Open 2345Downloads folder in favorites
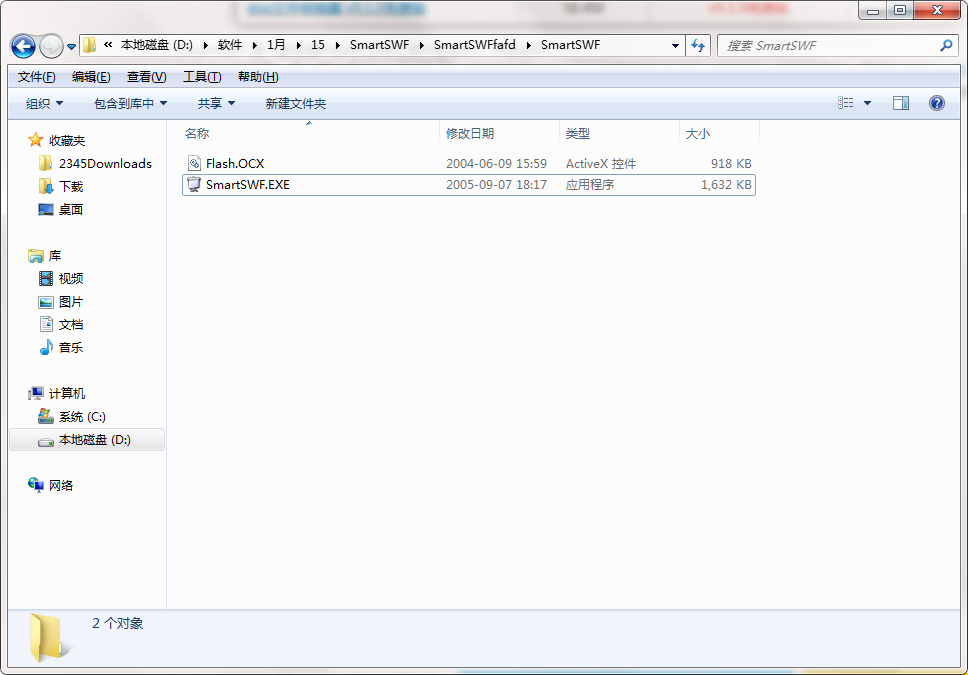 tap(105, 163)
